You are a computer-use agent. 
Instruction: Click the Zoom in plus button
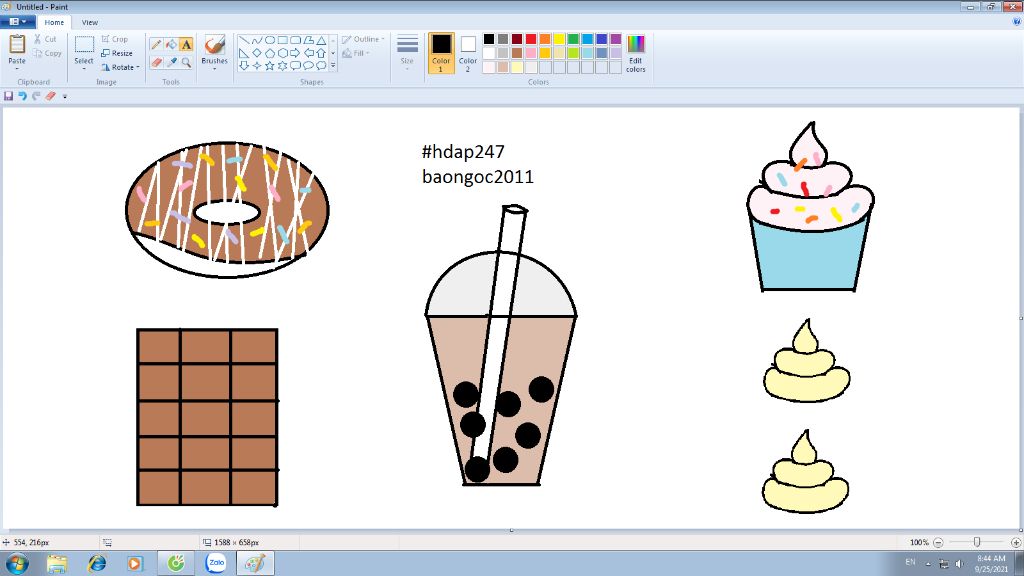tap(1016, 542)
